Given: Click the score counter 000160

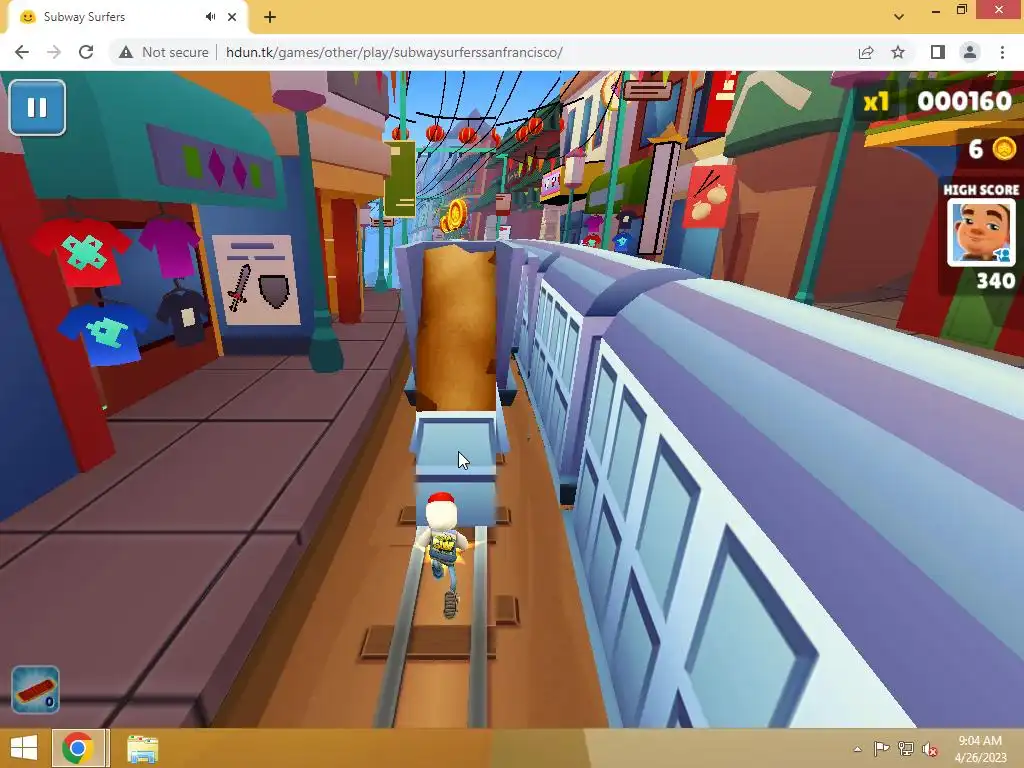Looking at the screenshot, I should (x=965, y=101).
